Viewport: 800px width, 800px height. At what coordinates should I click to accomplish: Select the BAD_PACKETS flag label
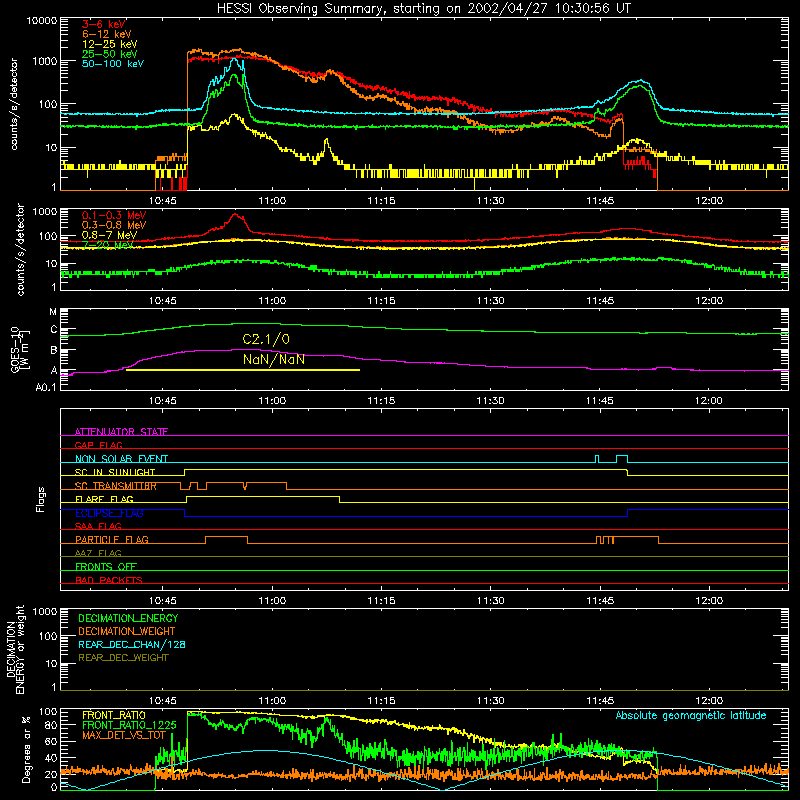(x=109, y=580)
